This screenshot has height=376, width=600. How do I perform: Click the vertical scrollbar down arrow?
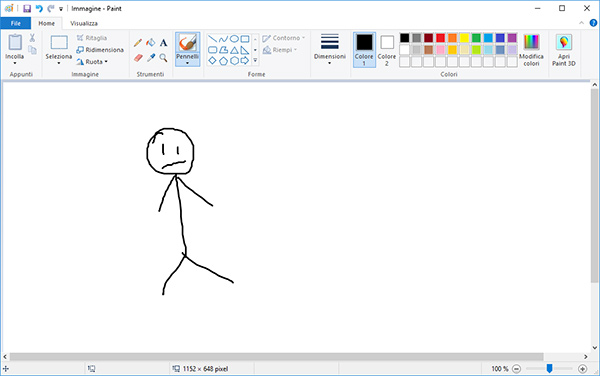[595, 348]
